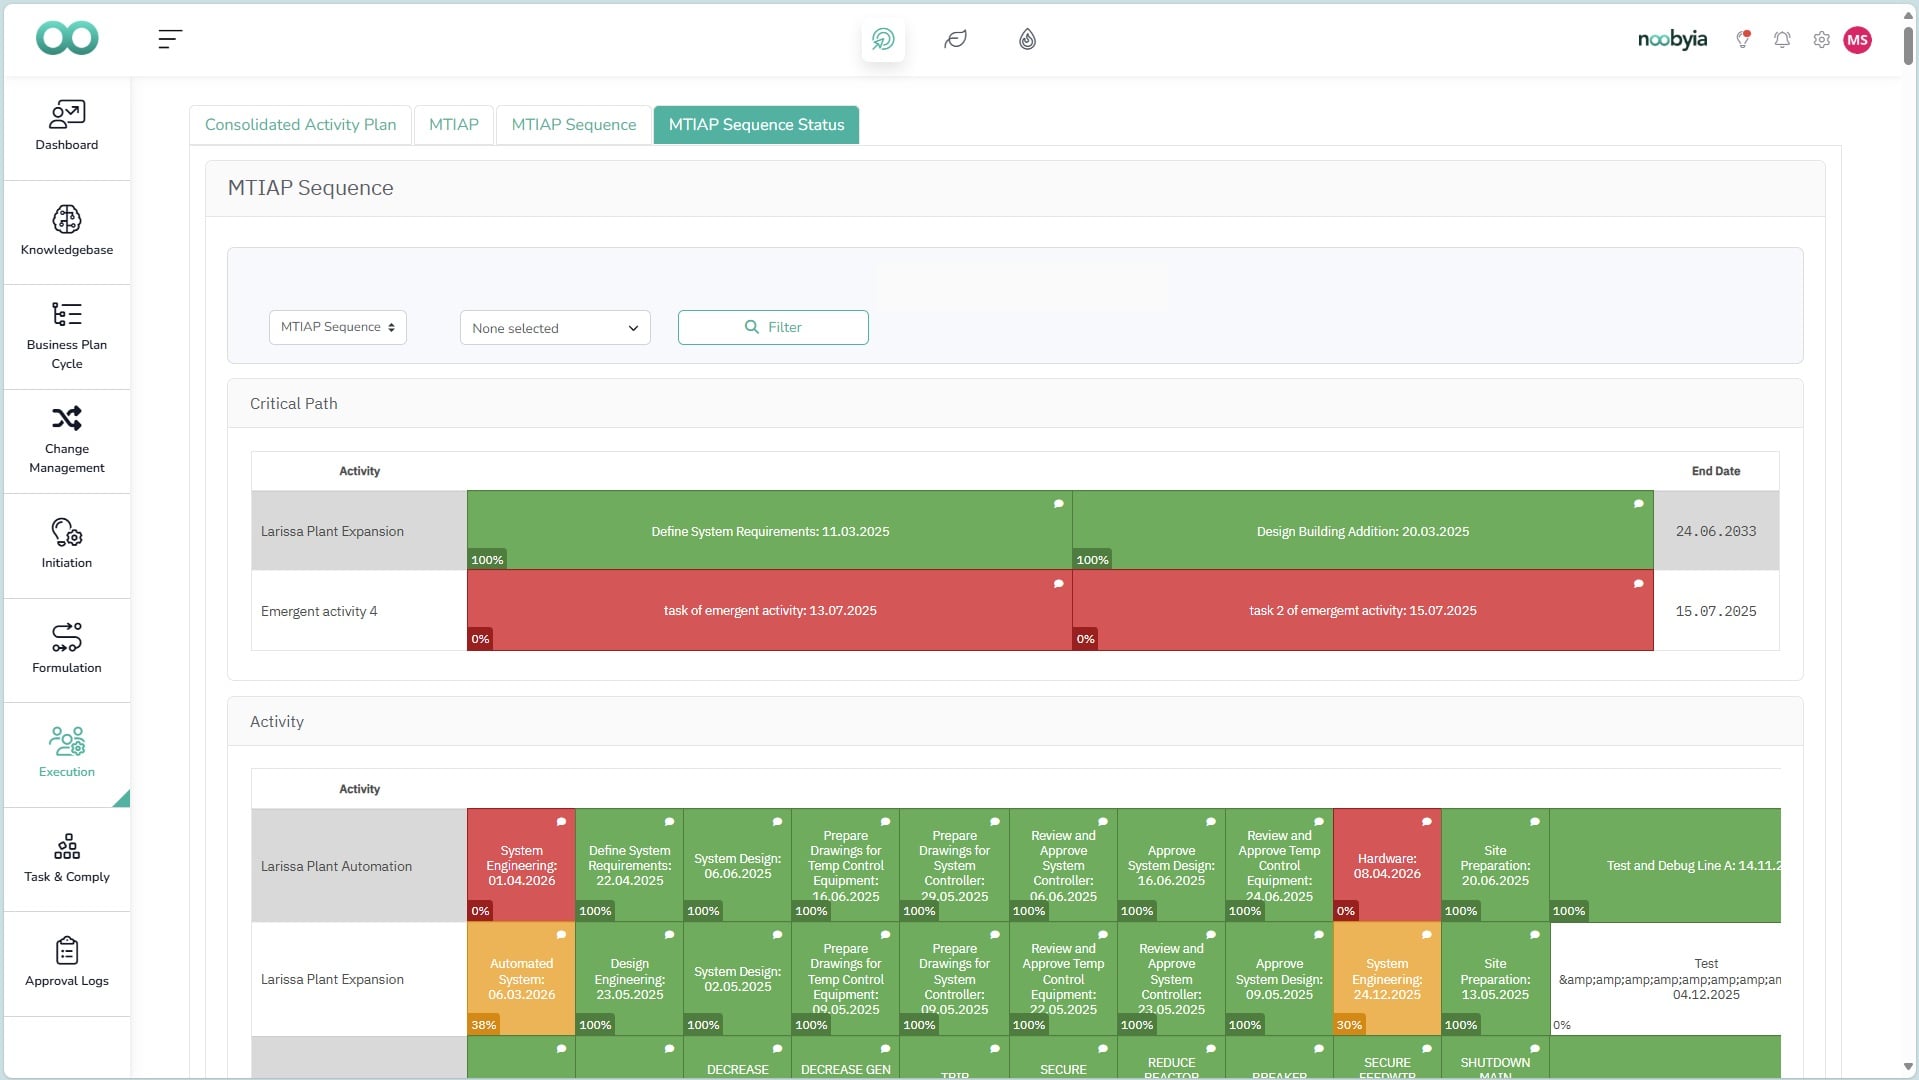Select Site Preparation 13.05.2025 cell
Viewport: 1919px width, 1080px height.
1495,979
